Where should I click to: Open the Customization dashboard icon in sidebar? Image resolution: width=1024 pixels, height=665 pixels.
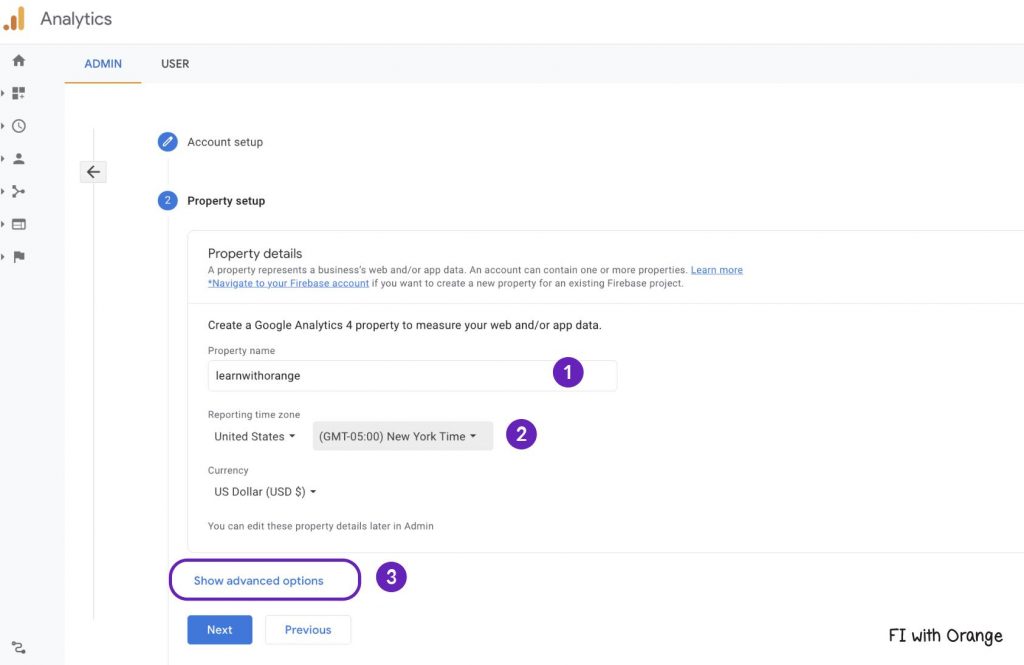coord(19,93)
